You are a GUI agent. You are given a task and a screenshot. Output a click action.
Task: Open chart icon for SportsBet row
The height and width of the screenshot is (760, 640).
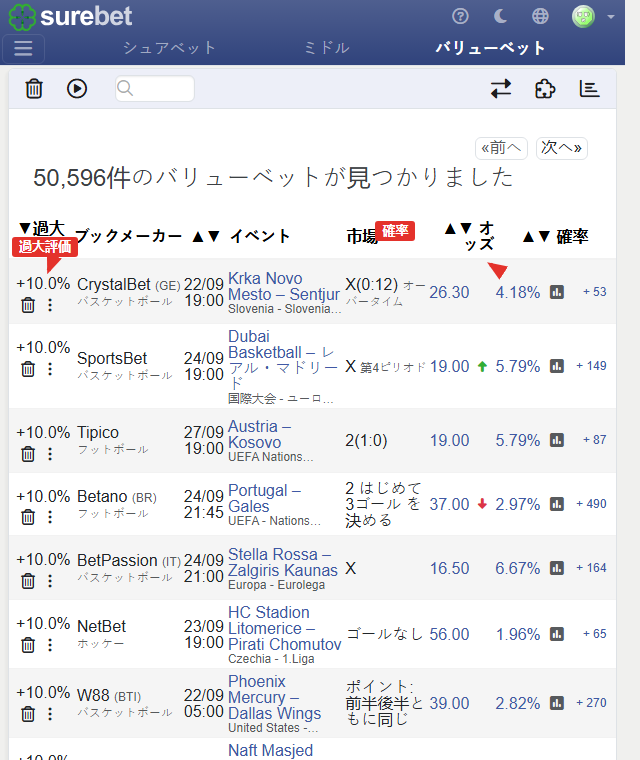tap(557, 366)
